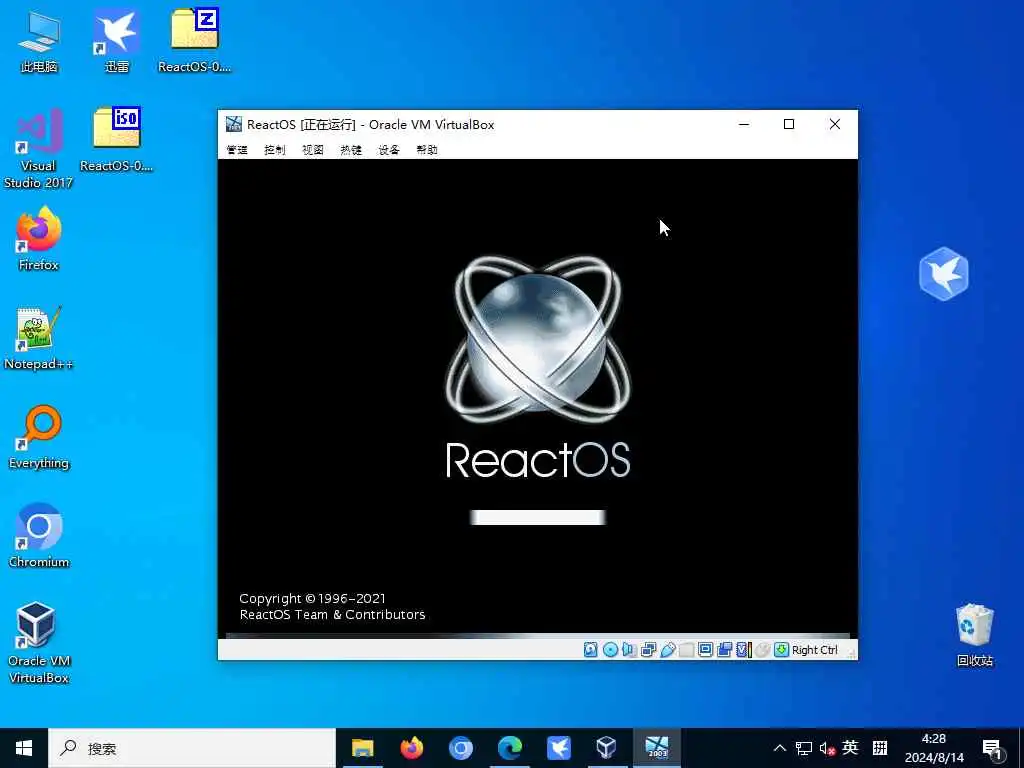Select the Chromium desktop shortcut
Image resolution: width=1024 pixels, height=768 pixels.
click(x=39, y=537)
